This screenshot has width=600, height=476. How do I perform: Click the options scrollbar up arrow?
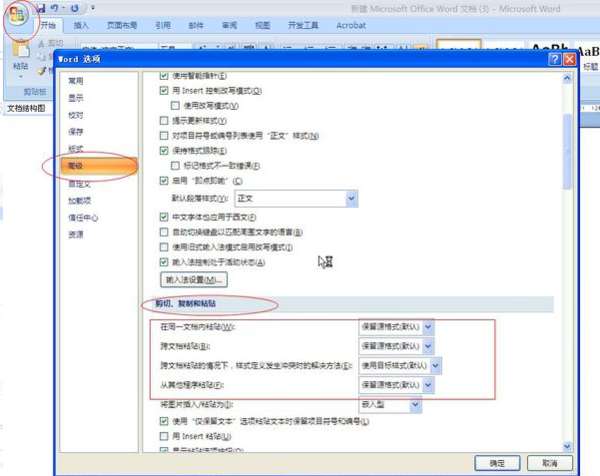(x=567, y=78)
